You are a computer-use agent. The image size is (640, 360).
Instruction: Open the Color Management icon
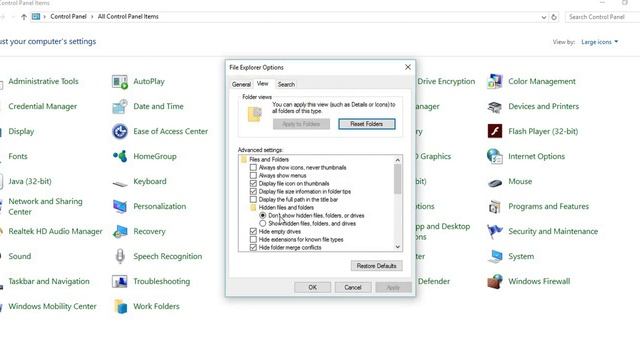(495, 82)
